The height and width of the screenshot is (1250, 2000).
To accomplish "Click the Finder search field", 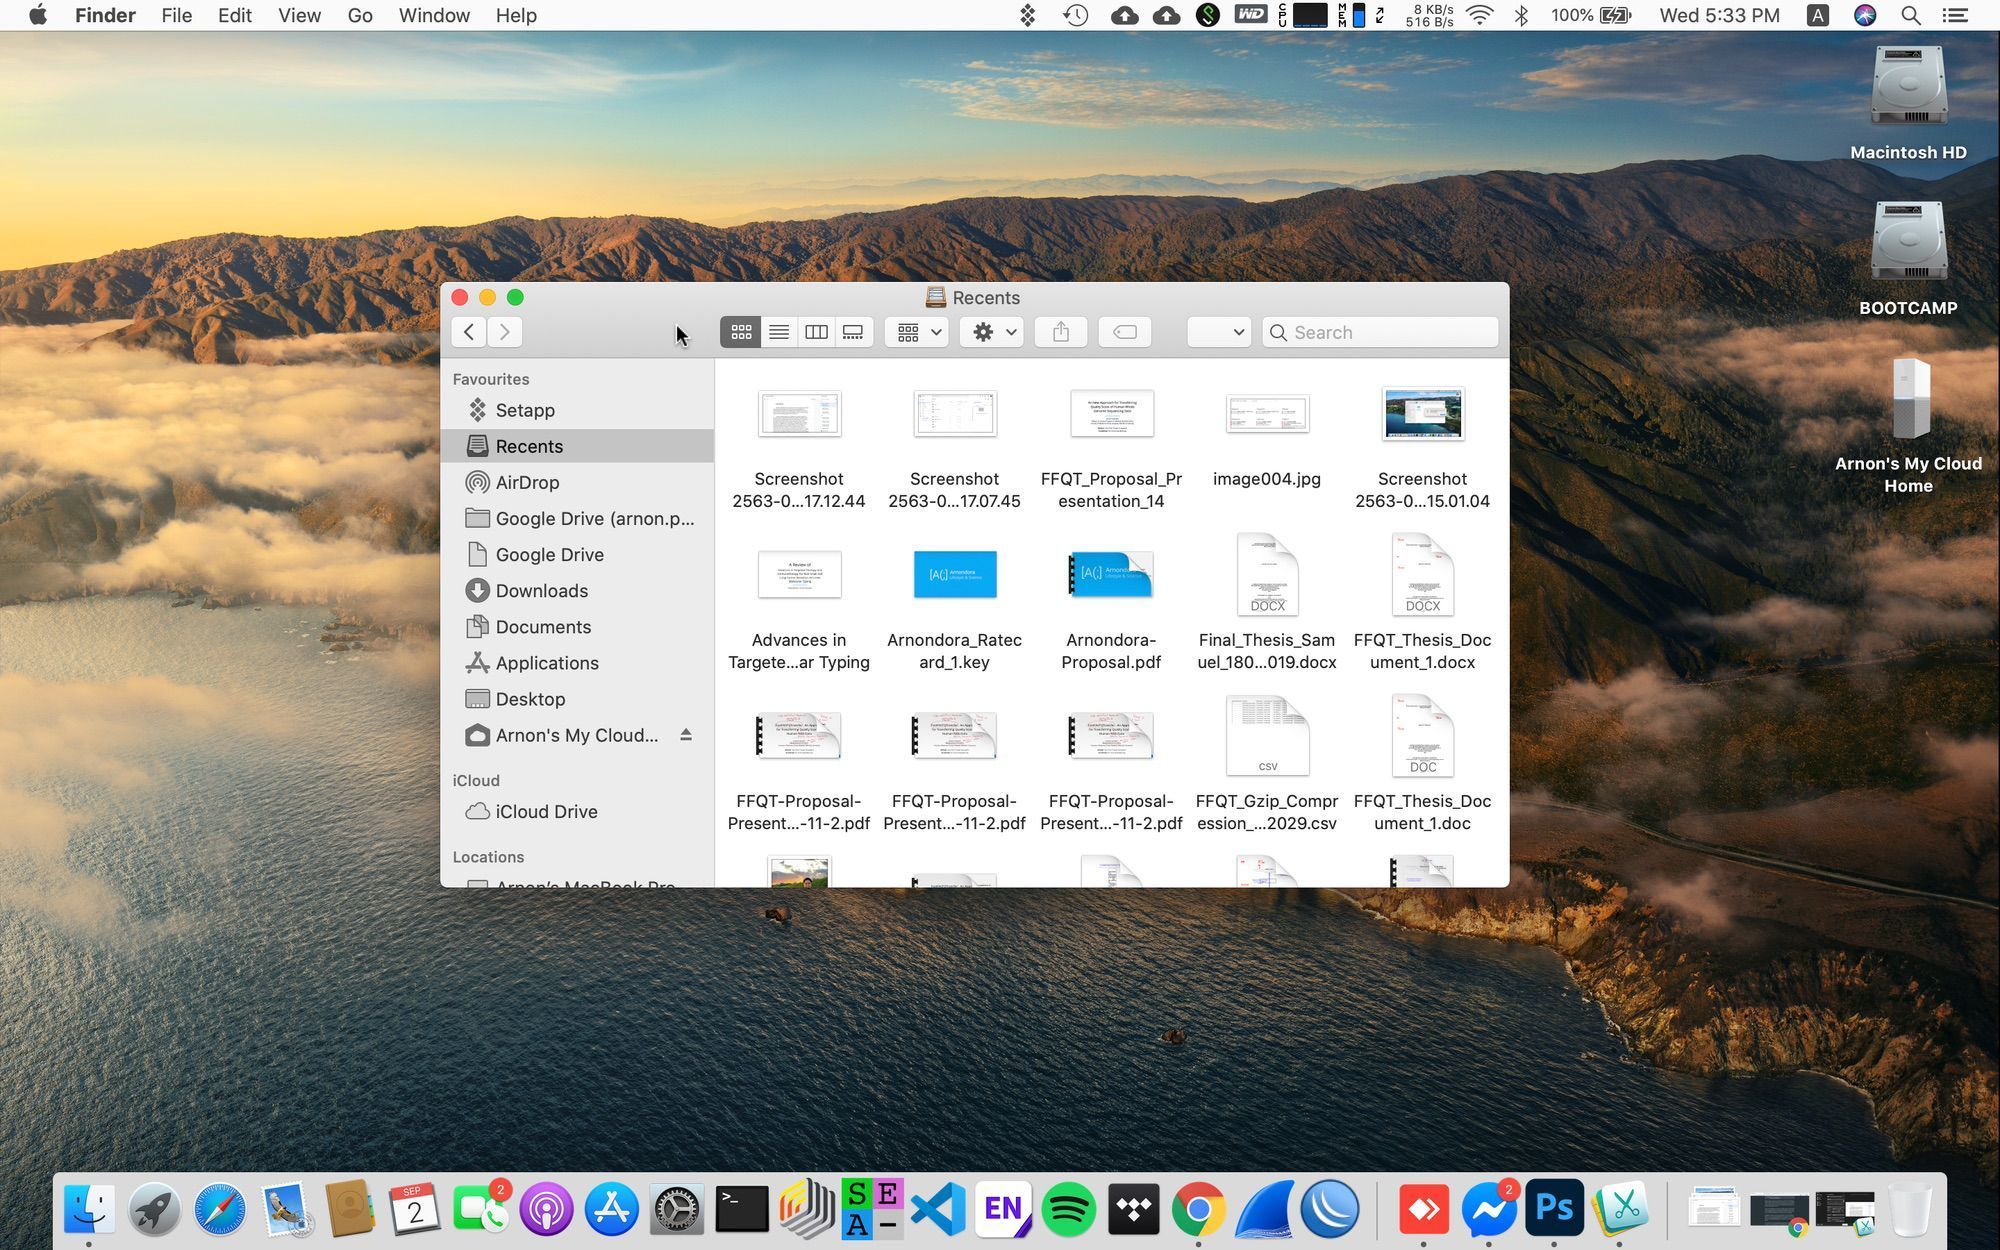I will click(x=1381, y=332).
